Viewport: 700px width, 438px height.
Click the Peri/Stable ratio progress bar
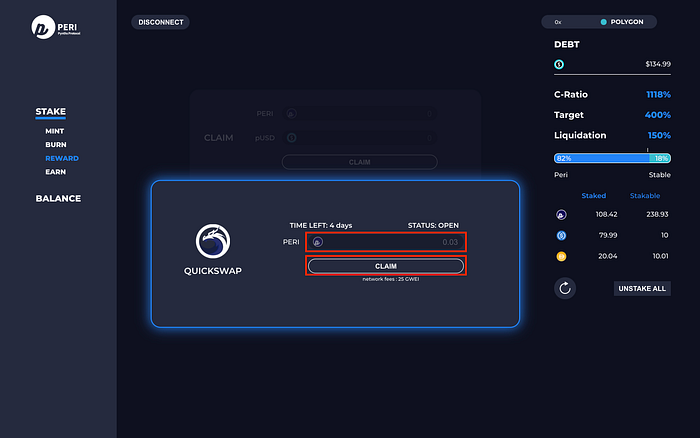click(x=612, y=158)
